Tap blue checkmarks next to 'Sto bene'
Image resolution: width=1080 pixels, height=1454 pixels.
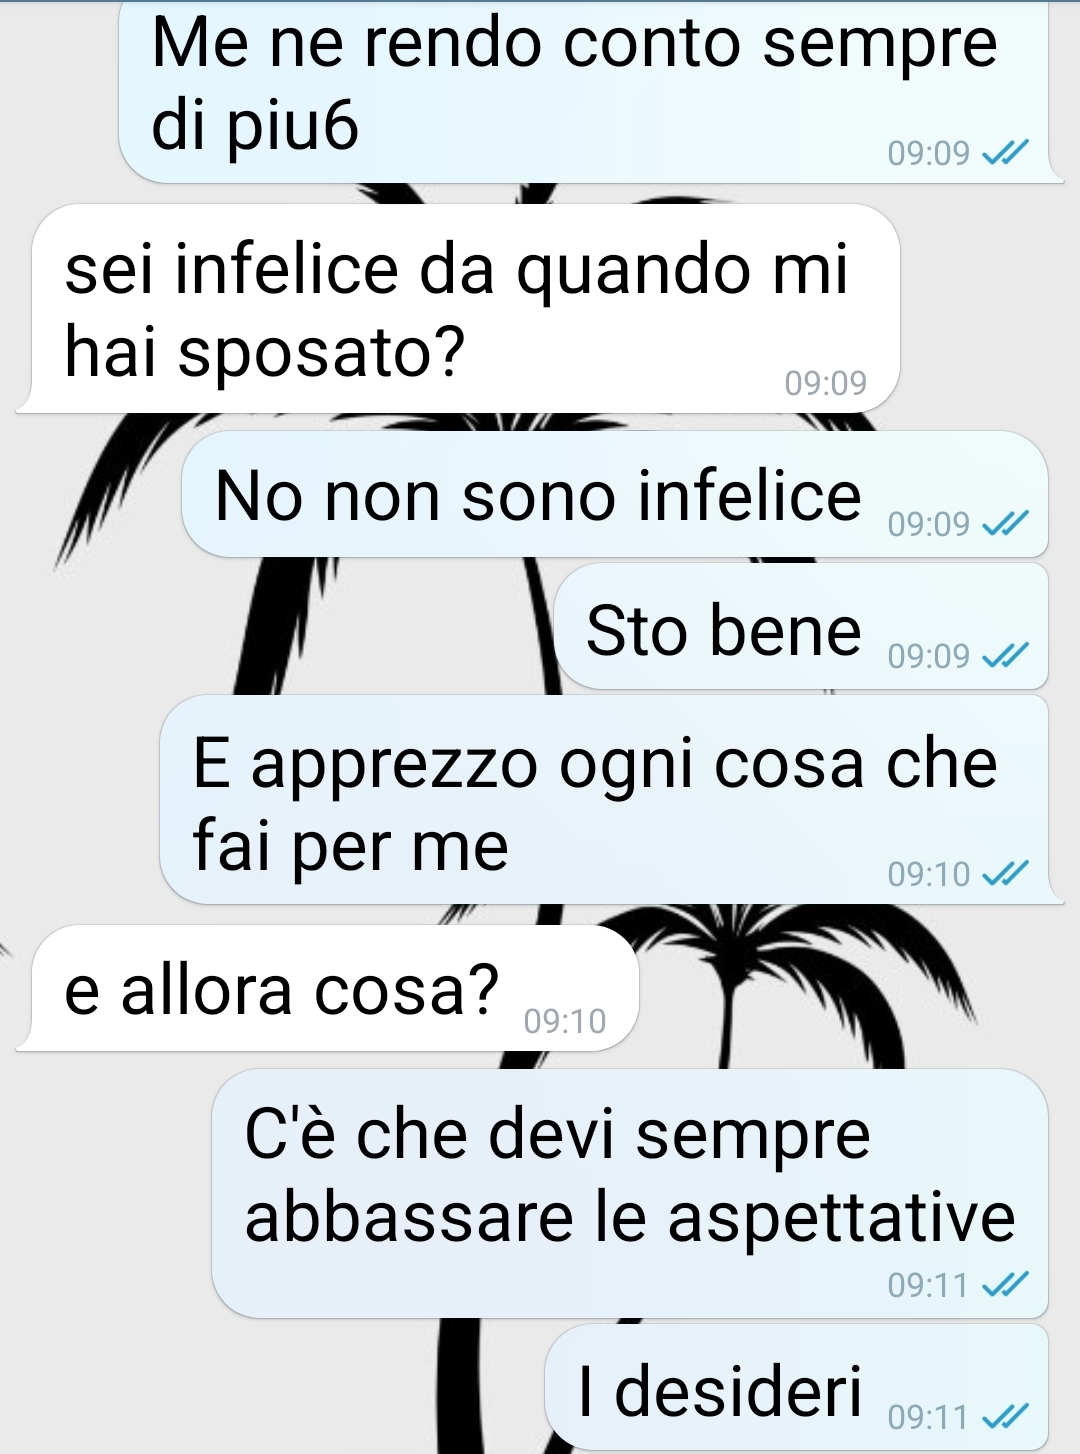click(x=1005, y=656)
